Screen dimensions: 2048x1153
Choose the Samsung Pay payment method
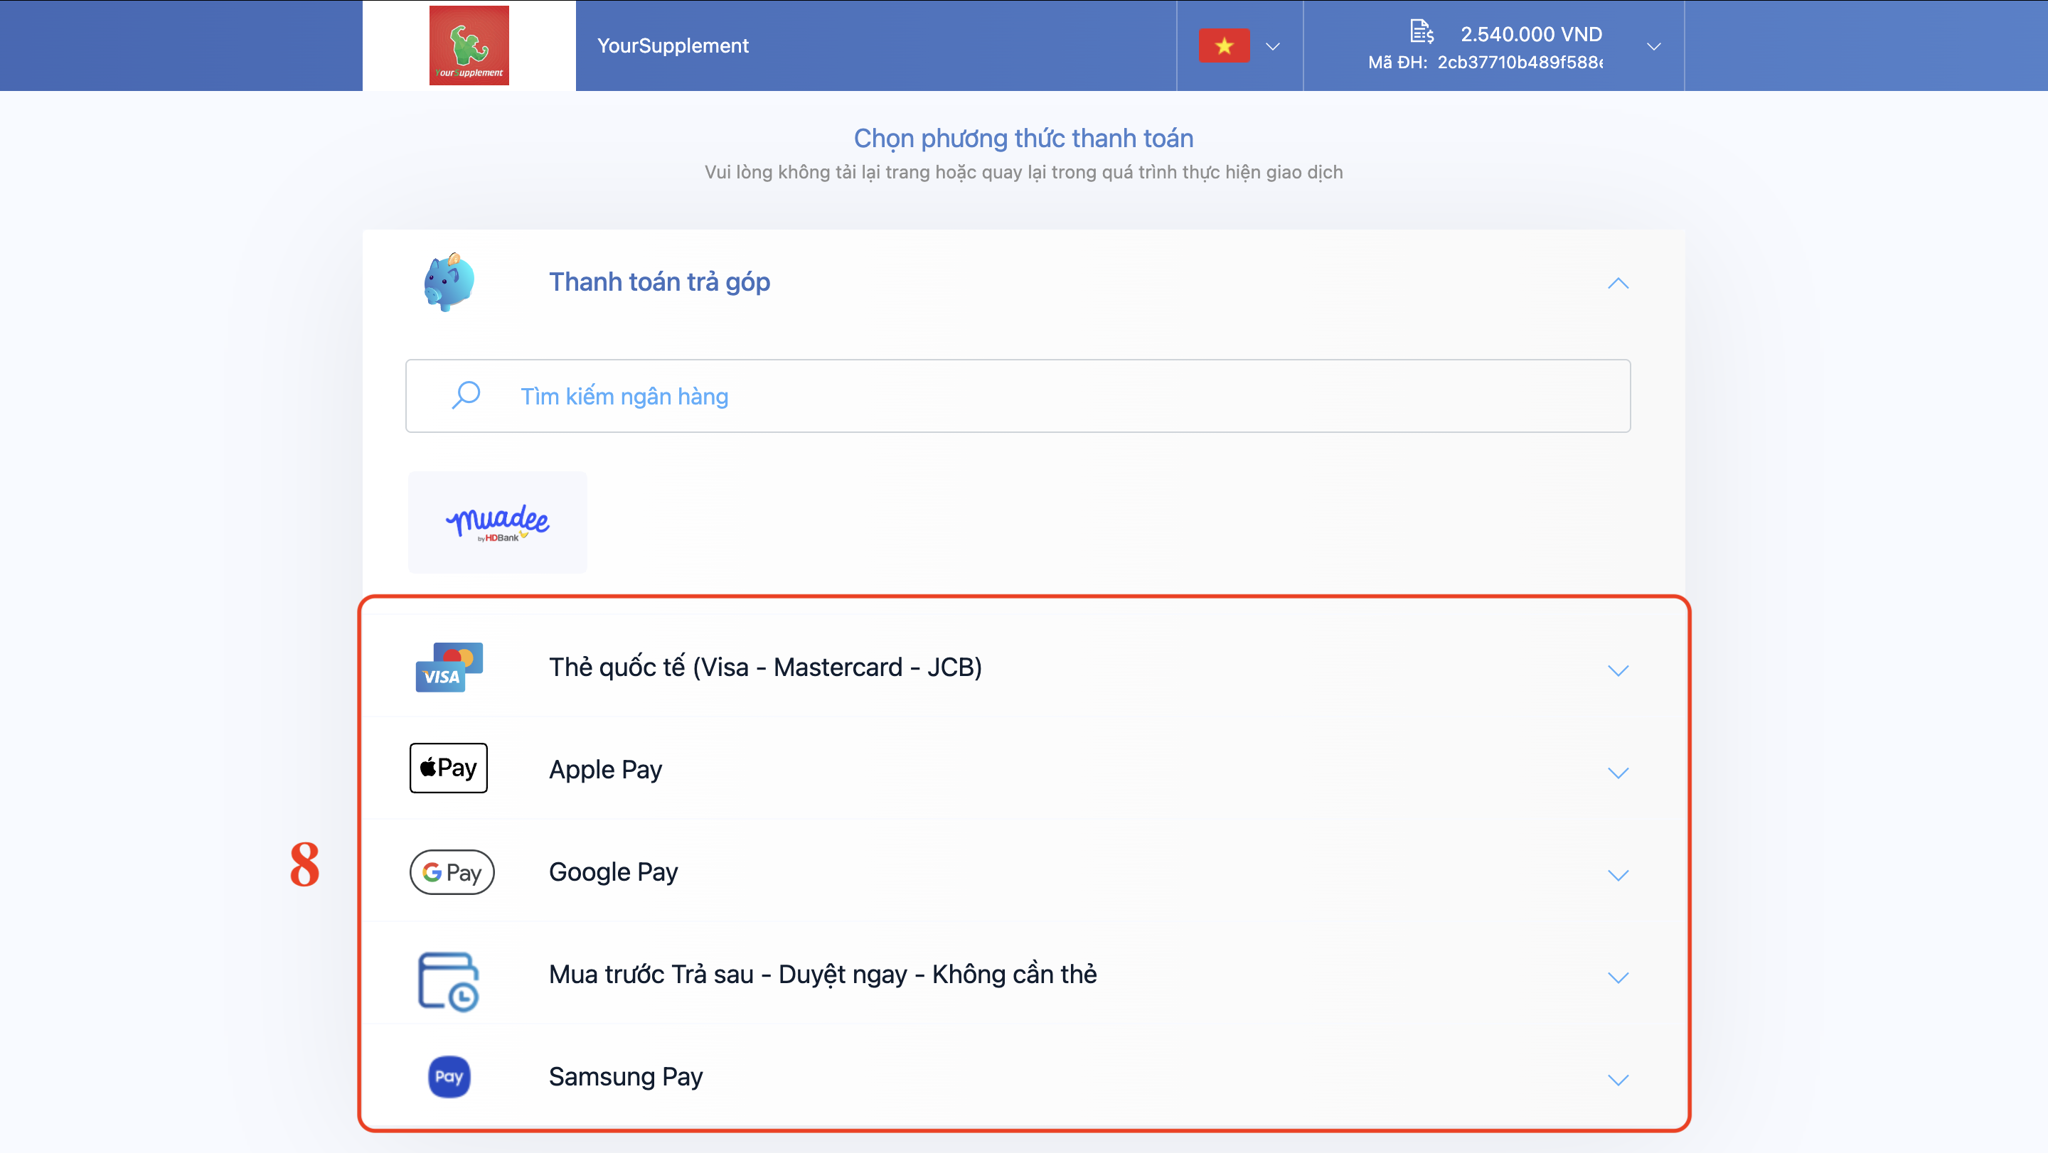pyautogui.click(x=626, y=1077)
